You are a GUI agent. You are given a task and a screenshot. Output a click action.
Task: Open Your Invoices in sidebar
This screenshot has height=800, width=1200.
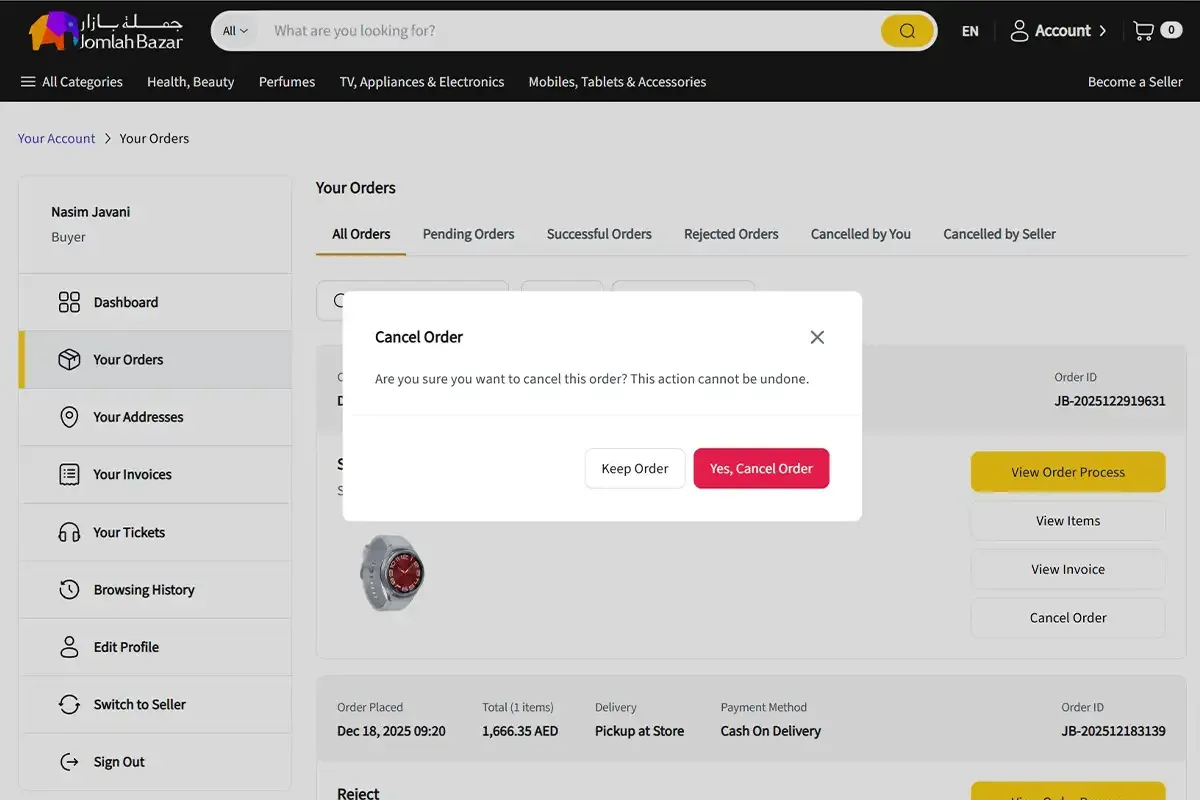coord(132,475)
